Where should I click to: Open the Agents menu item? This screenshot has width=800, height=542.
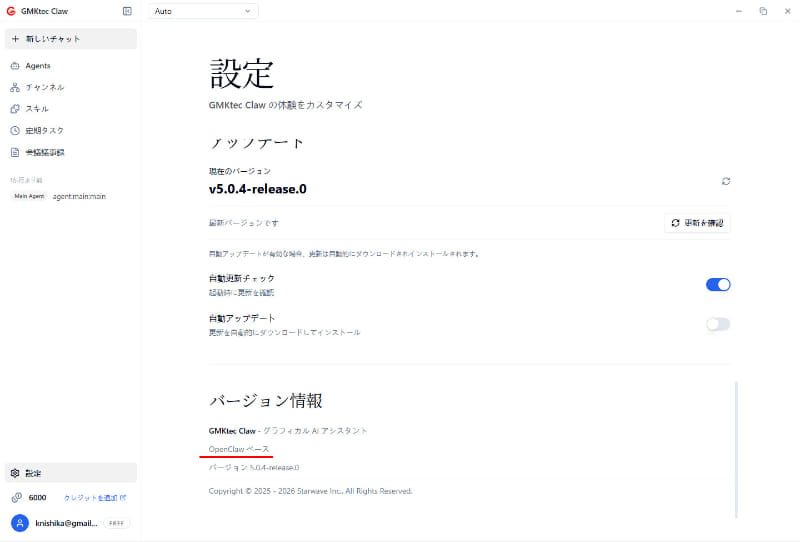tap(70, 66)
